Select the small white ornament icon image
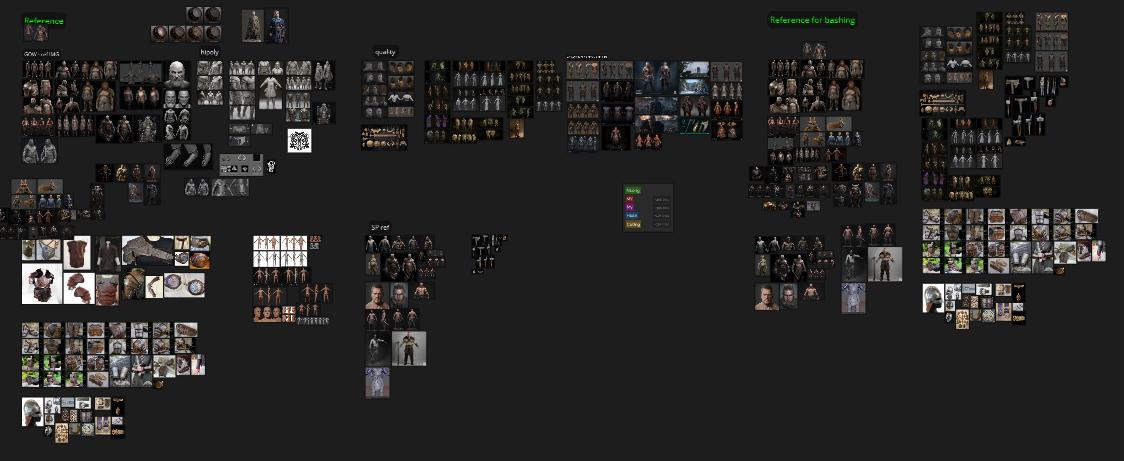Image resolution: width=1124 pixels, height=461 pixels. tap(272, 166)
